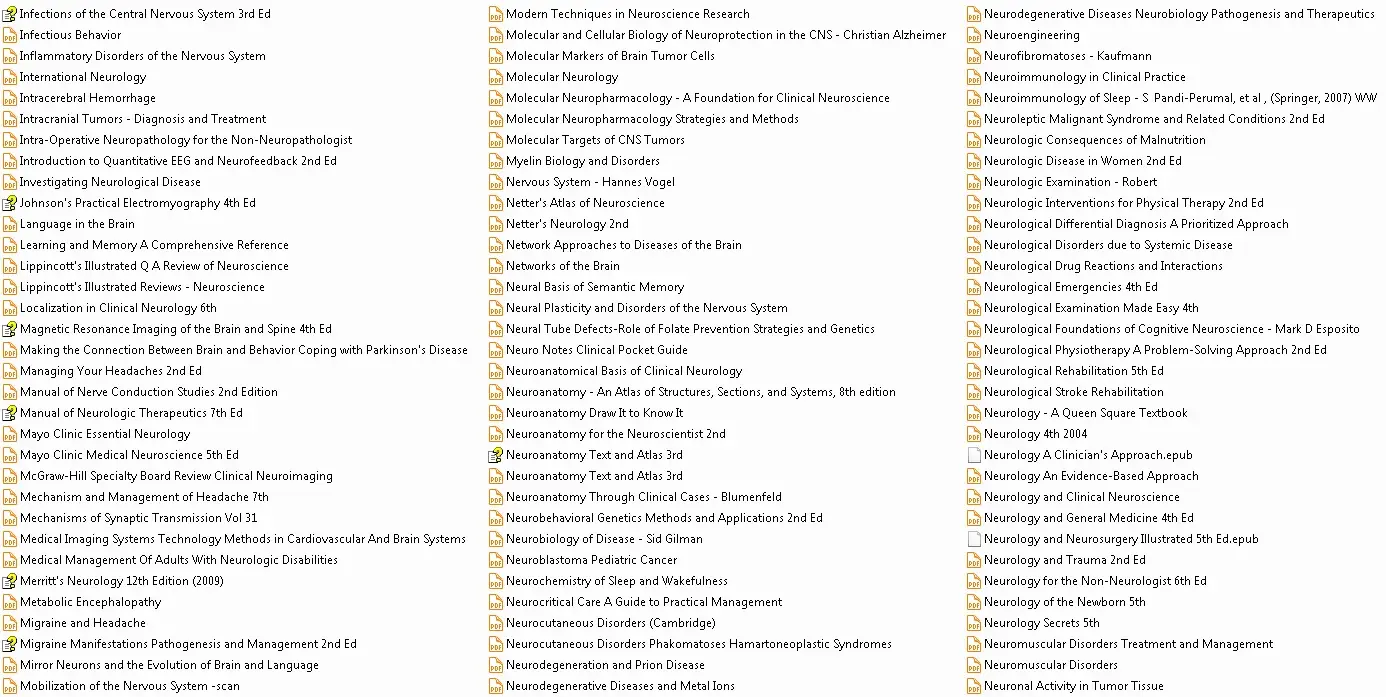
Task: Click PDF icon of Language in the Brain
Action: point(9,224)
